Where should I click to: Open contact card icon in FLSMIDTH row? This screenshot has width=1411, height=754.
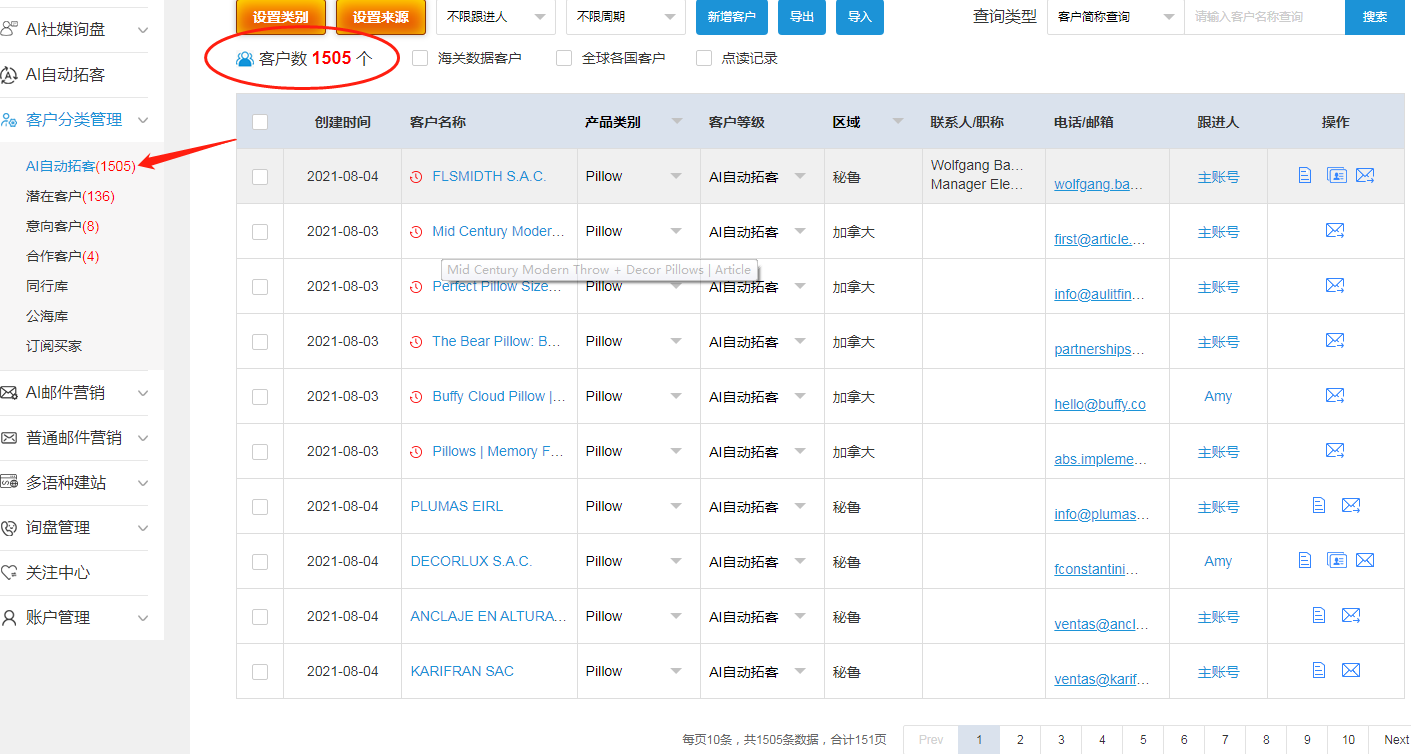1337,176
